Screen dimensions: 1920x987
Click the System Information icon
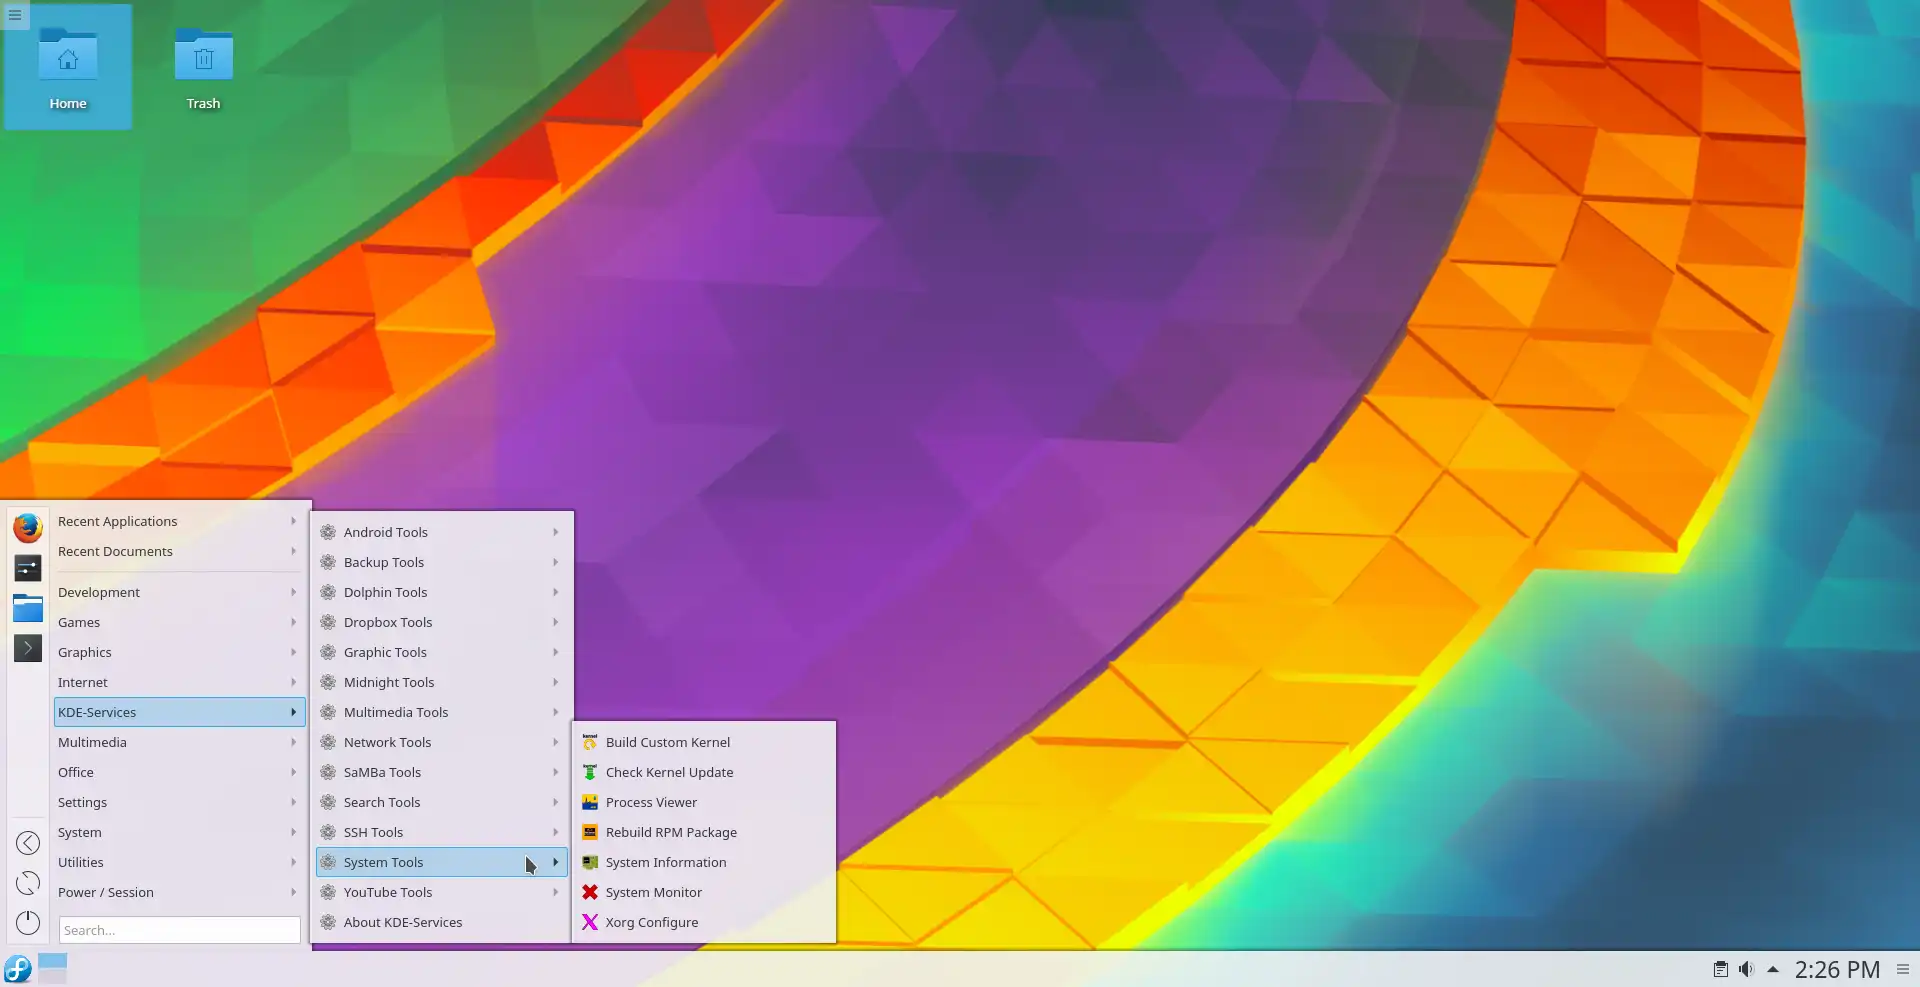pyautogui.click(x=590, y=862)
